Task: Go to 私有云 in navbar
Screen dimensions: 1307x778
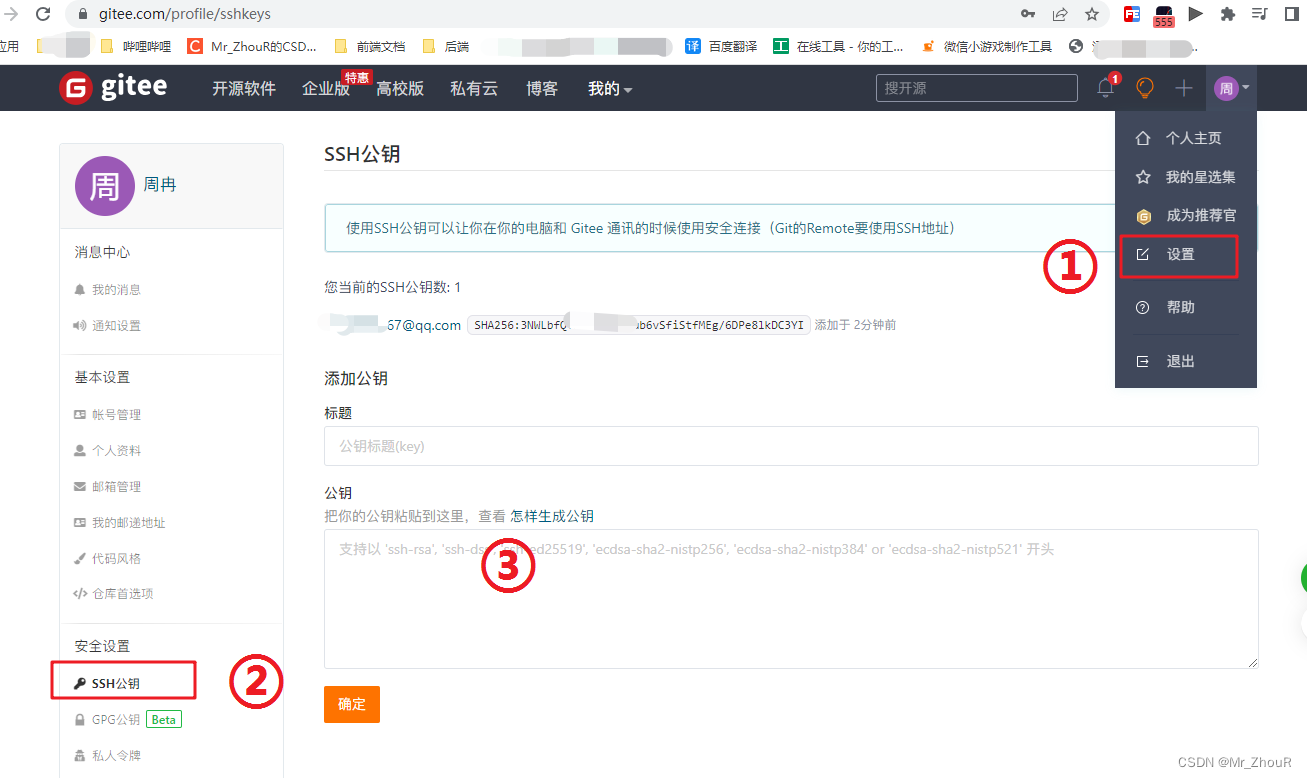Action: [474, 89]
